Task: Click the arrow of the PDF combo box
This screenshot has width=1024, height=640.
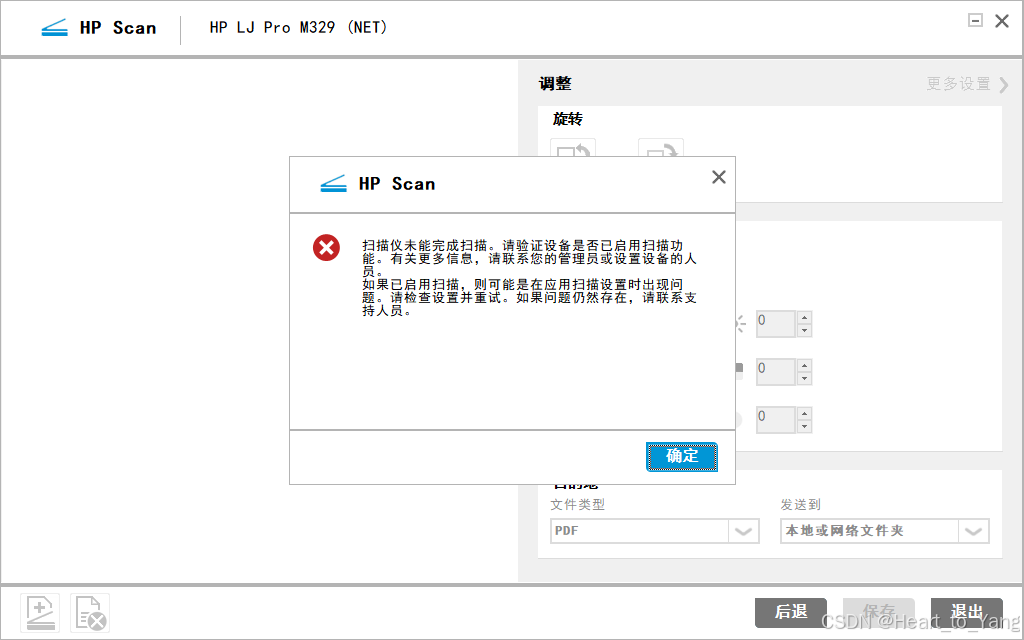Action: [744, 531]
